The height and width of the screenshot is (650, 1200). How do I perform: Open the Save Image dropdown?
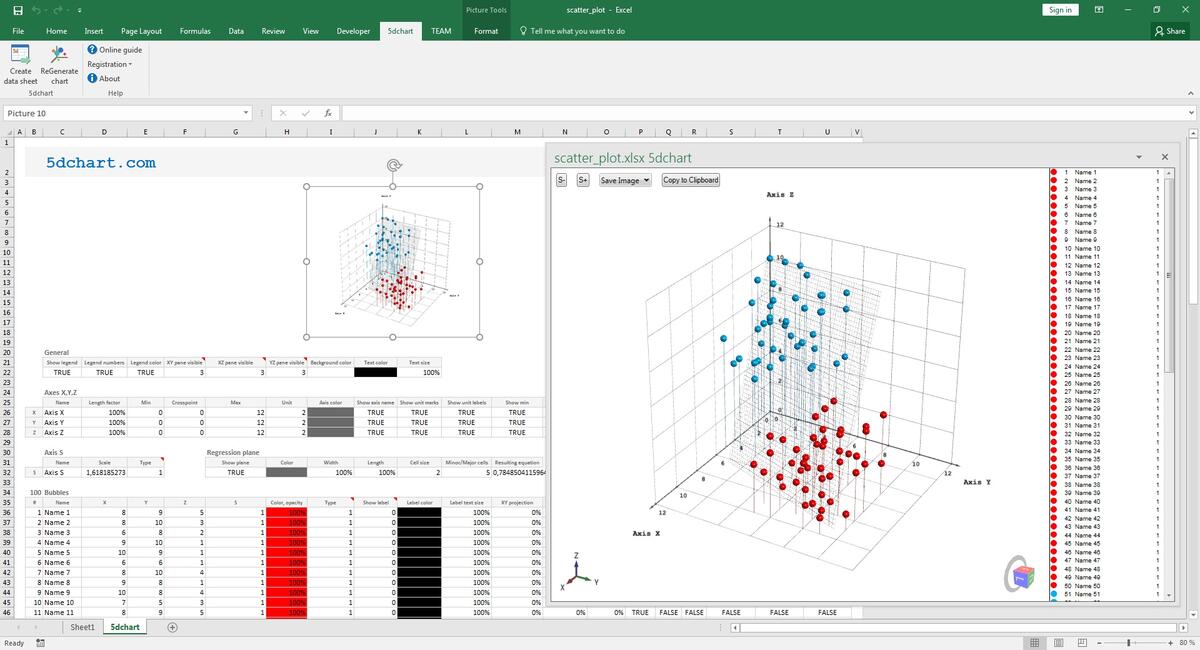pos(625,180)
